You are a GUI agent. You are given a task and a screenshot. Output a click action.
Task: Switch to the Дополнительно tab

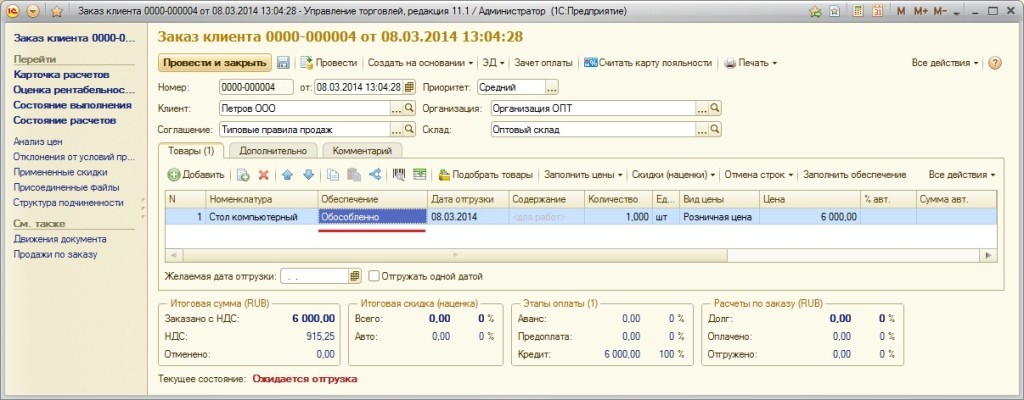tap(273, 150)
